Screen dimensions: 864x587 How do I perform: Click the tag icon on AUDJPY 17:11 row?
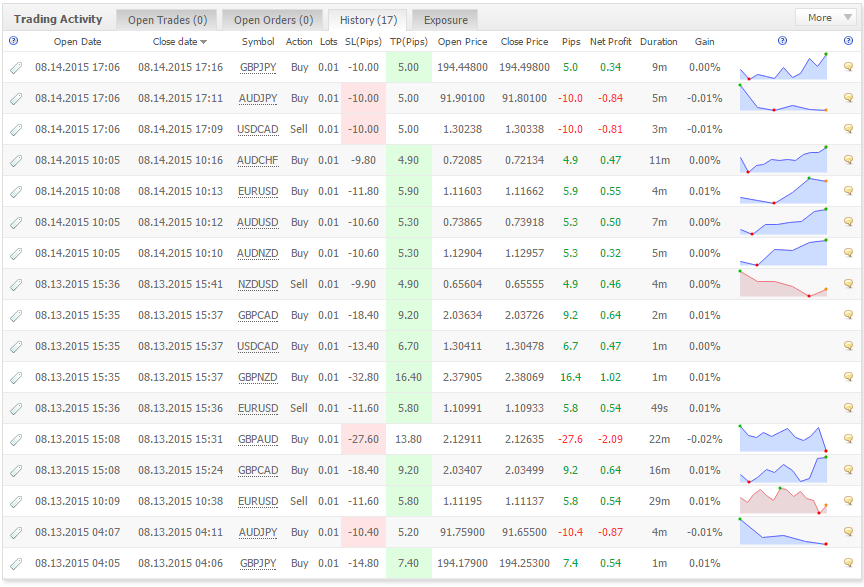coord(16,99)
